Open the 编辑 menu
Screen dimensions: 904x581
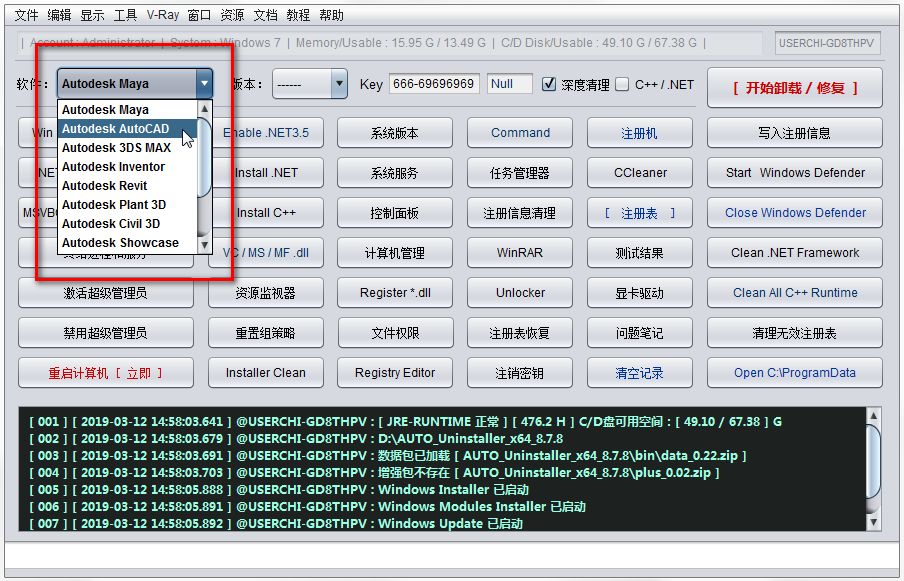click(x=59, y=15)
